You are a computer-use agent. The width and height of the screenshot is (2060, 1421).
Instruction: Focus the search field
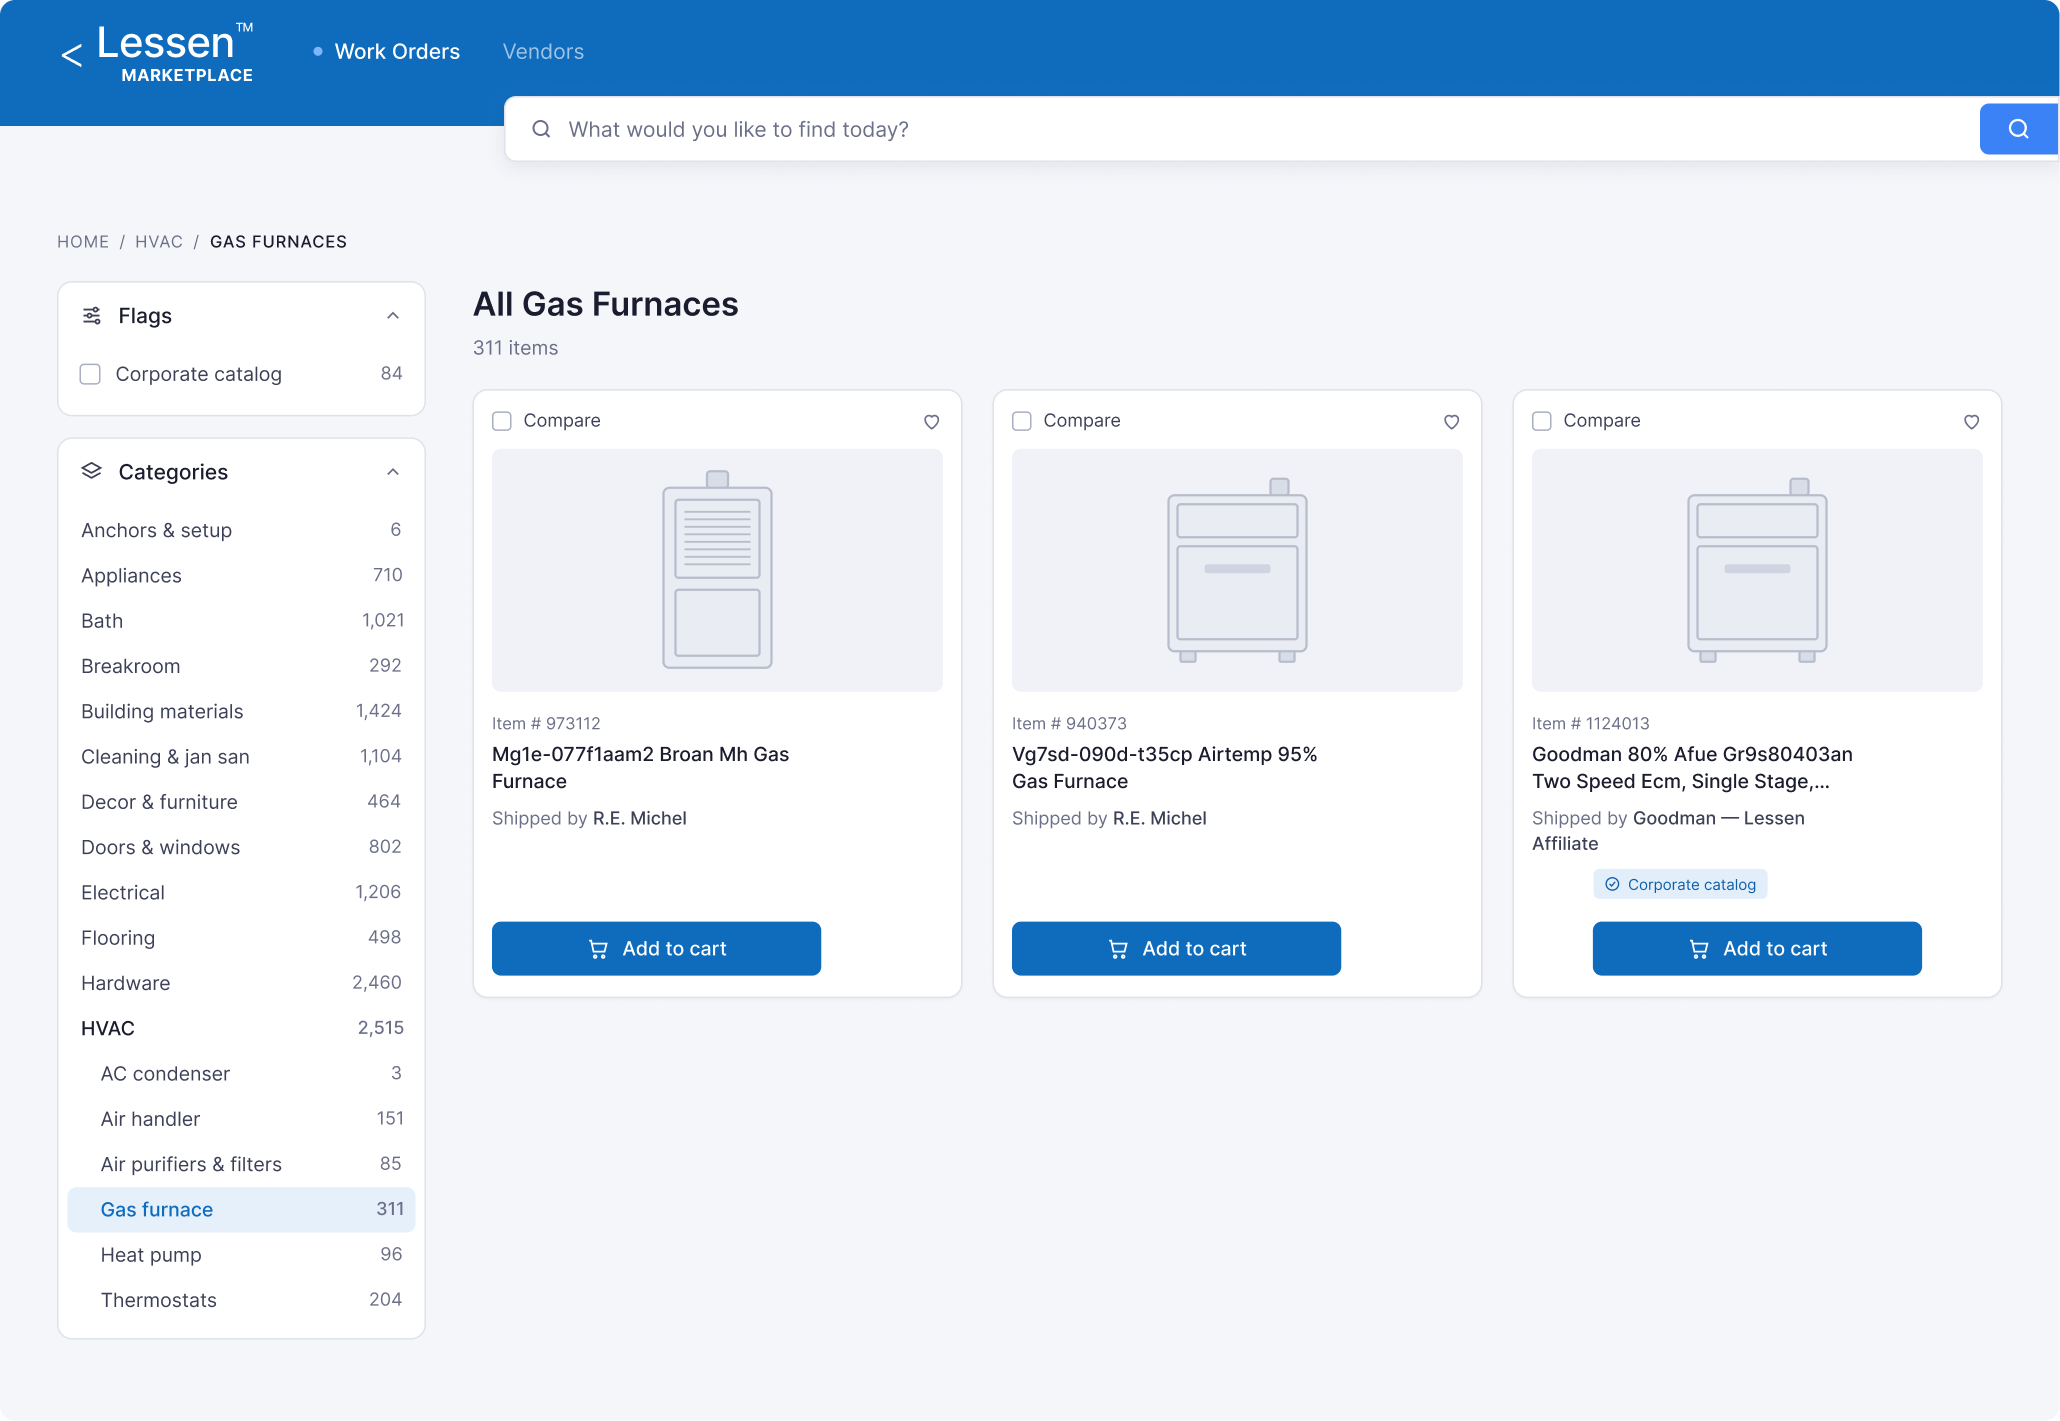1242,129
